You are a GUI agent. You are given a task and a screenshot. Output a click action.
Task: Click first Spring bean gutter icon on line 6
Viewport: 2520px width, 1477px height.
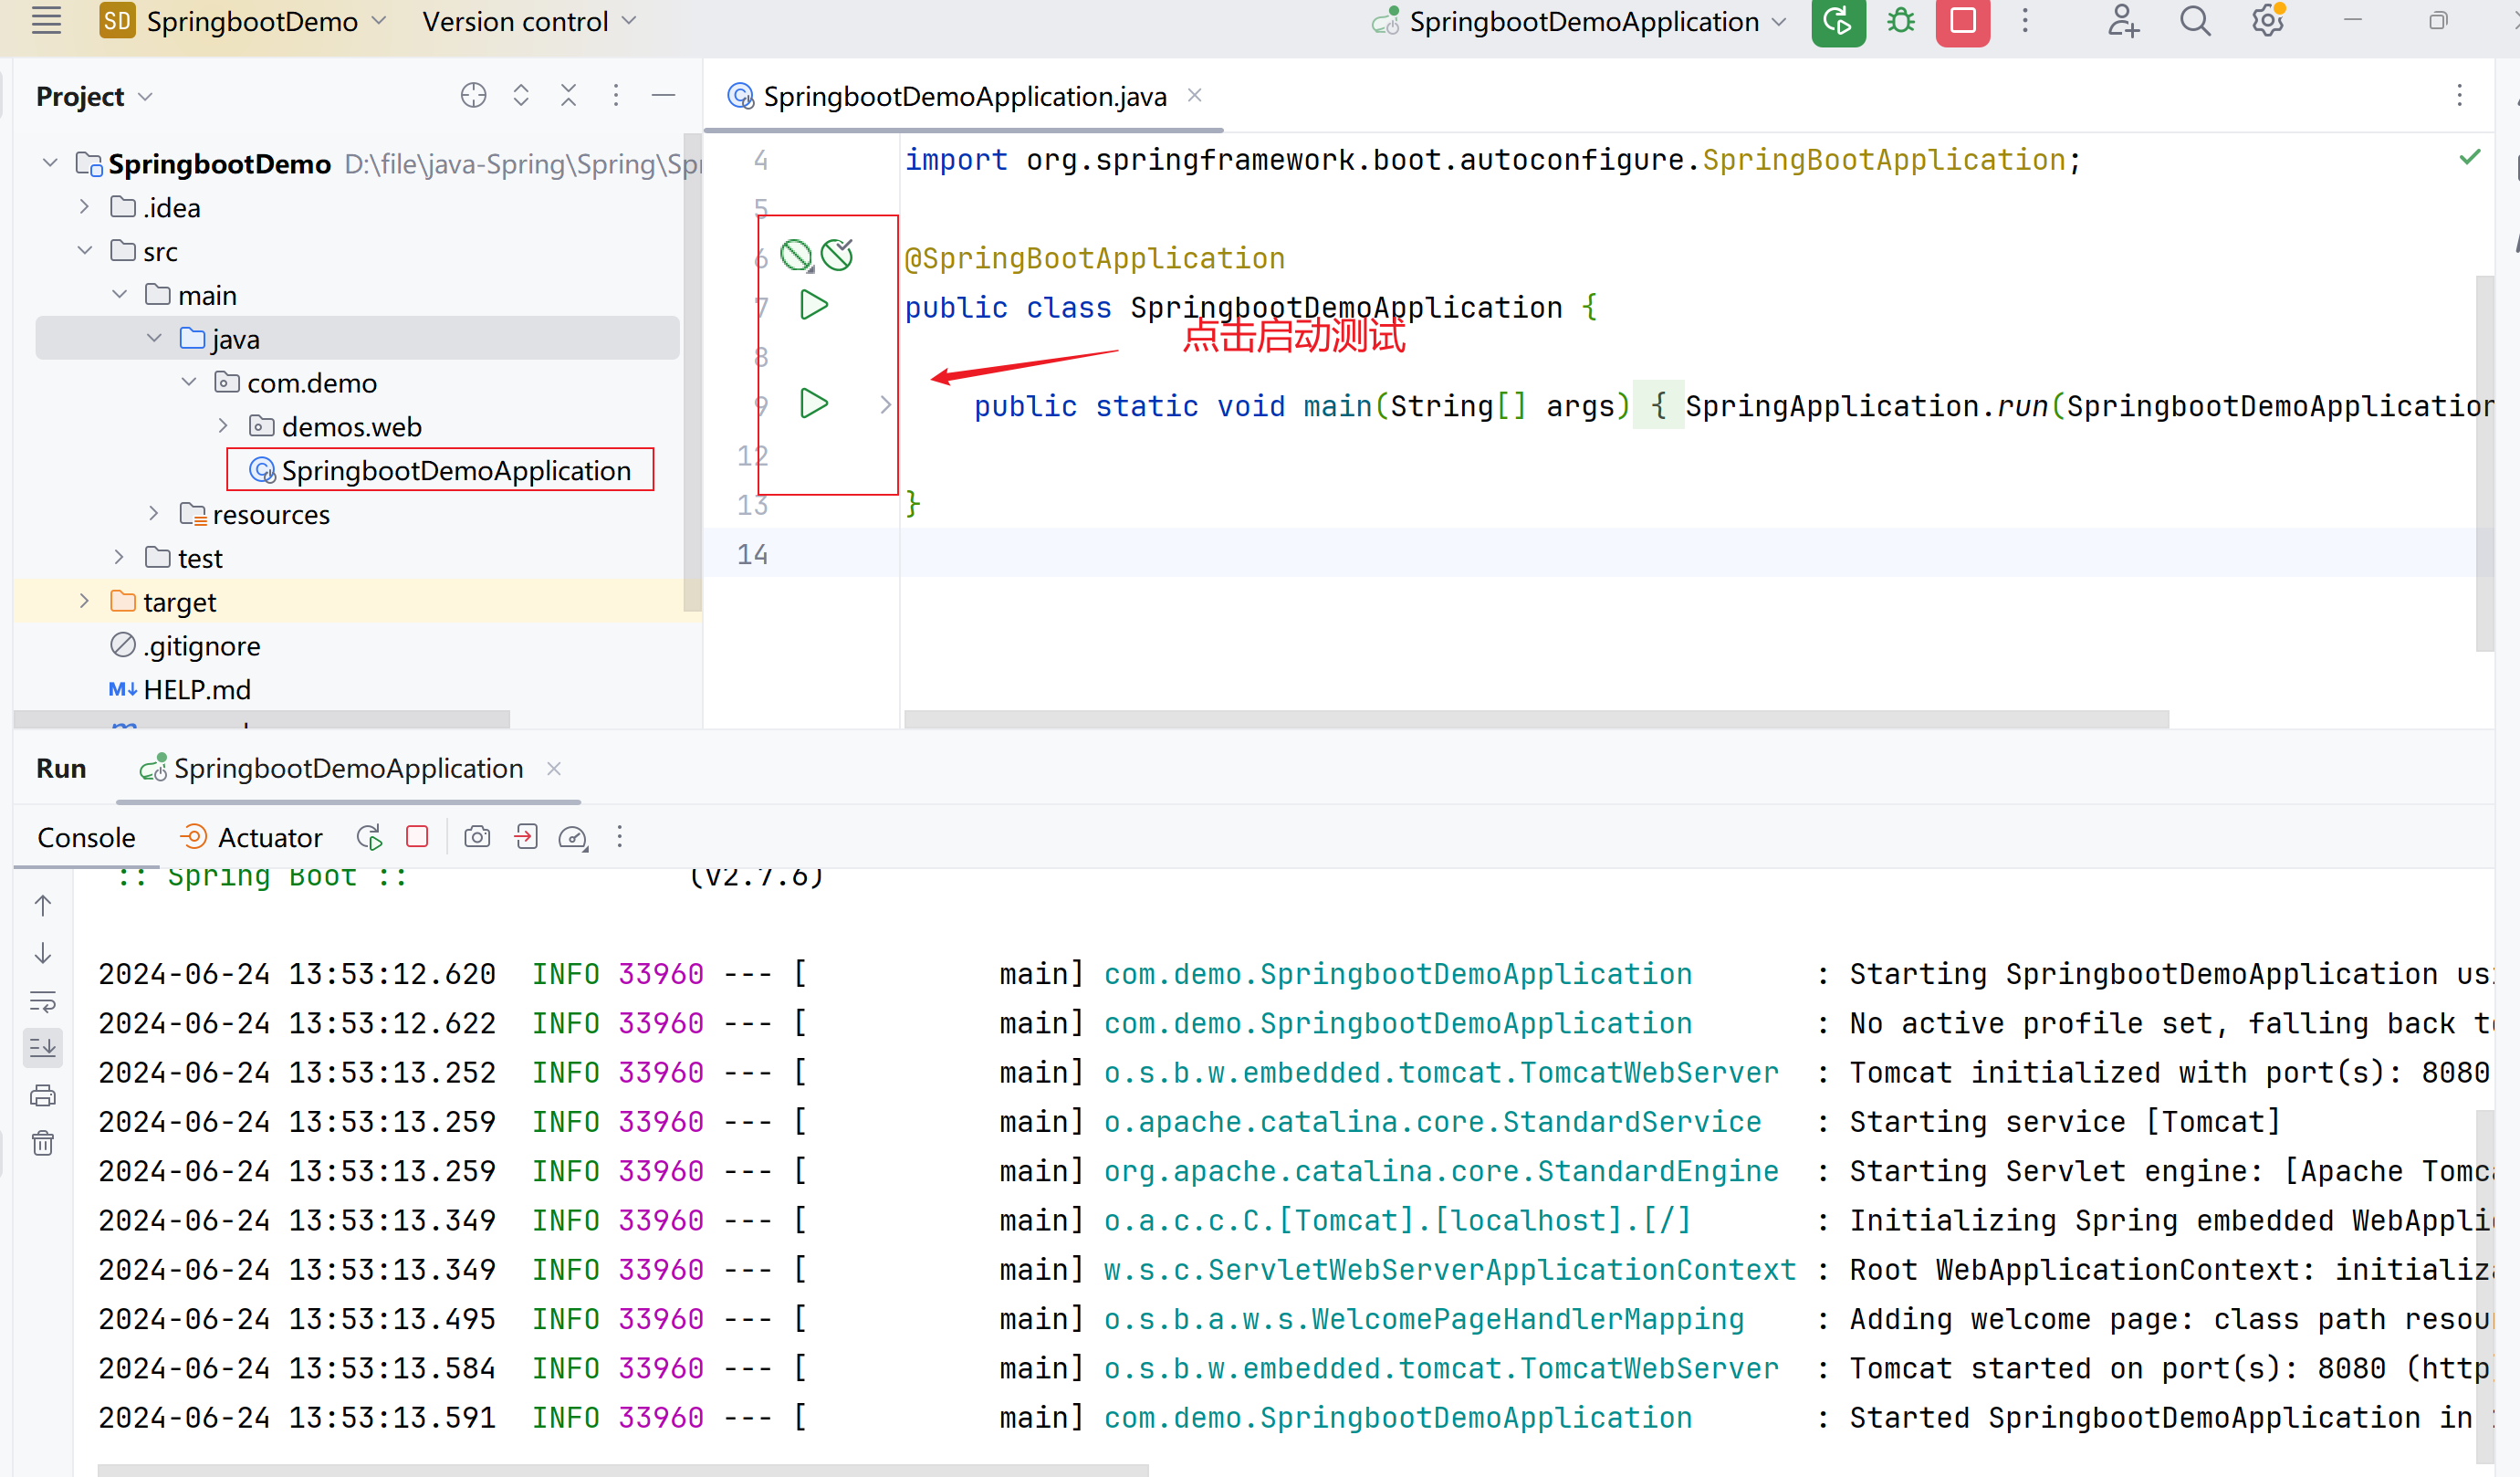[796, 256]
